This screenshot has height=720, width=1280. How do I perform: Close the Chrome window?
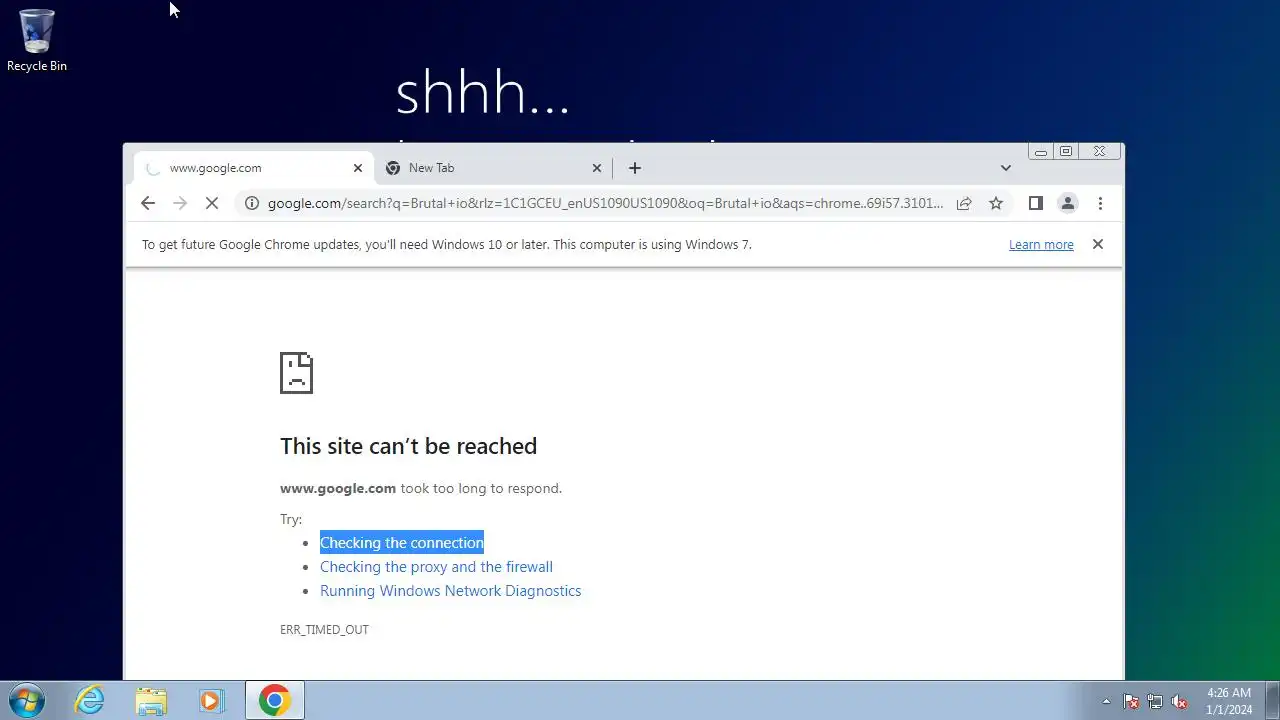[x=1100, y=152]
